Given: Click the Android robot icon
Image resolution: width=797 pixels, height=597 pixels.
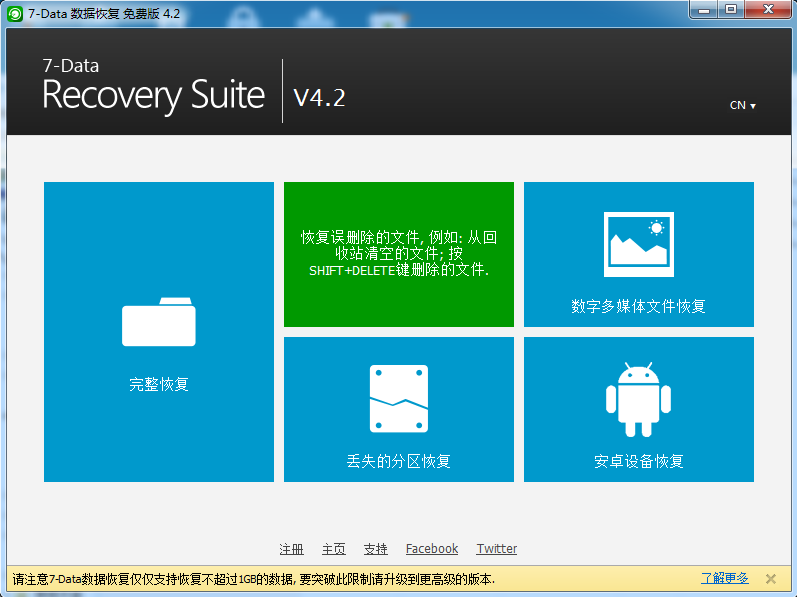Looking at the screenshot, I should (x=638, y=399).
